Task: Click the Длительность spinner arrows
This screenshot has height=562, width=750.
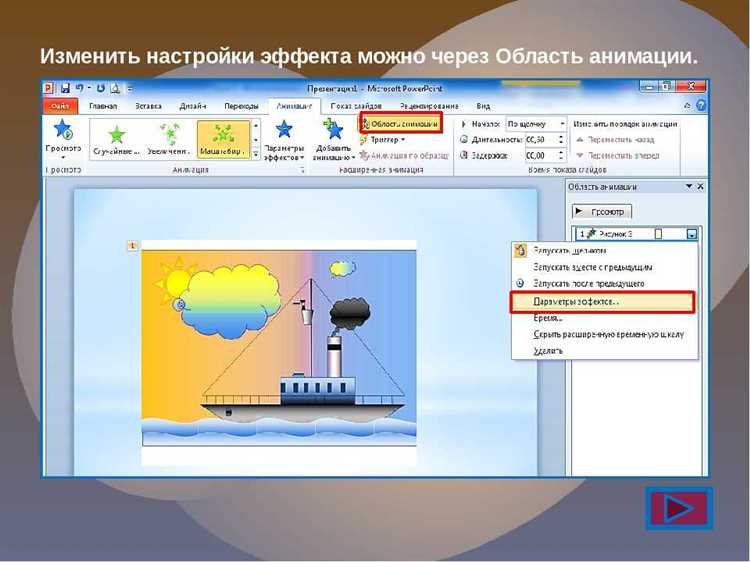Action: tap(561, 140)
